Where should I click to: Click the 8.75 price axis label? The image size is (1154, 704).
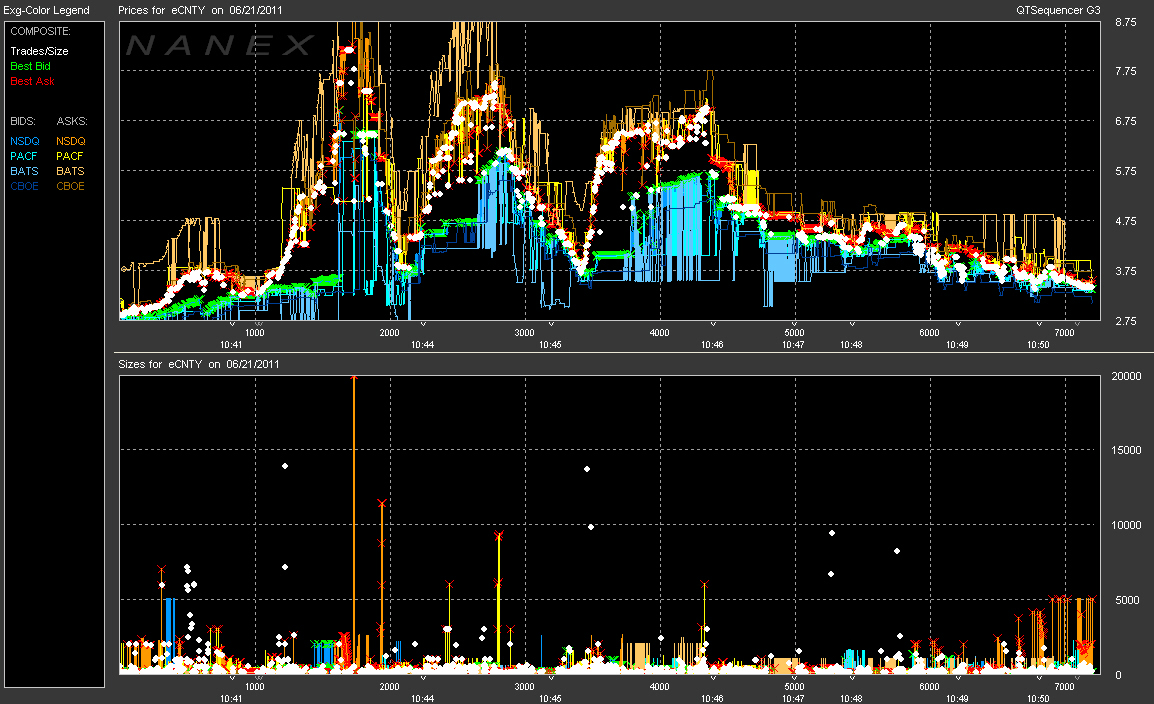click(1125, 21)
